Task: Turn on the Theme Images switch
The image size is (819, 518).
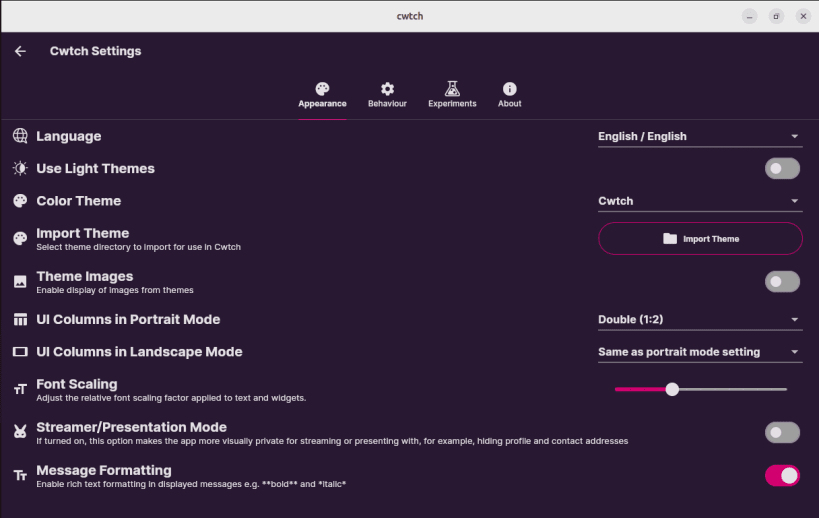Action: [x=782, y=282]
